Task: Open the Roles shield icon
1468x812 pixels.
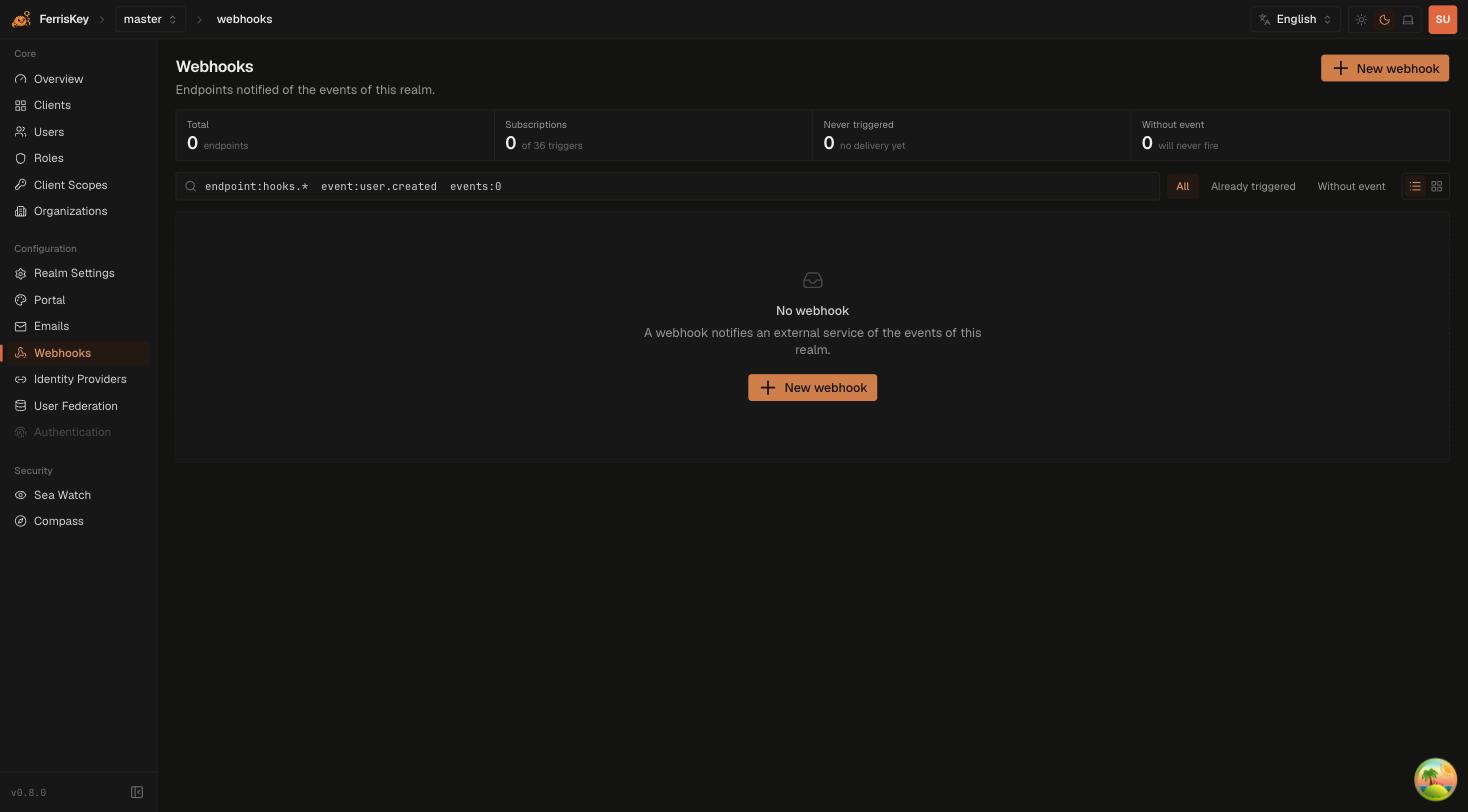Action: tap(20, 158)
